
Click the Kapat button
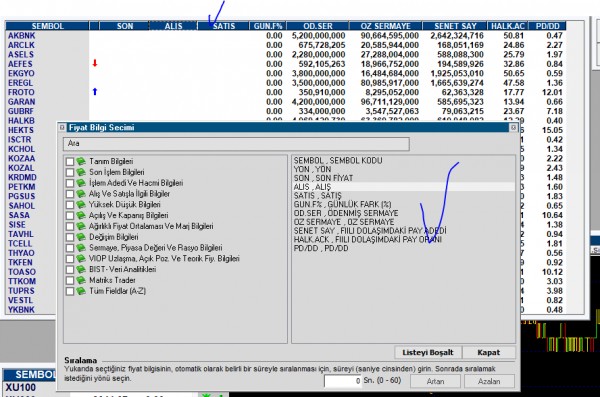click(489, 352)
